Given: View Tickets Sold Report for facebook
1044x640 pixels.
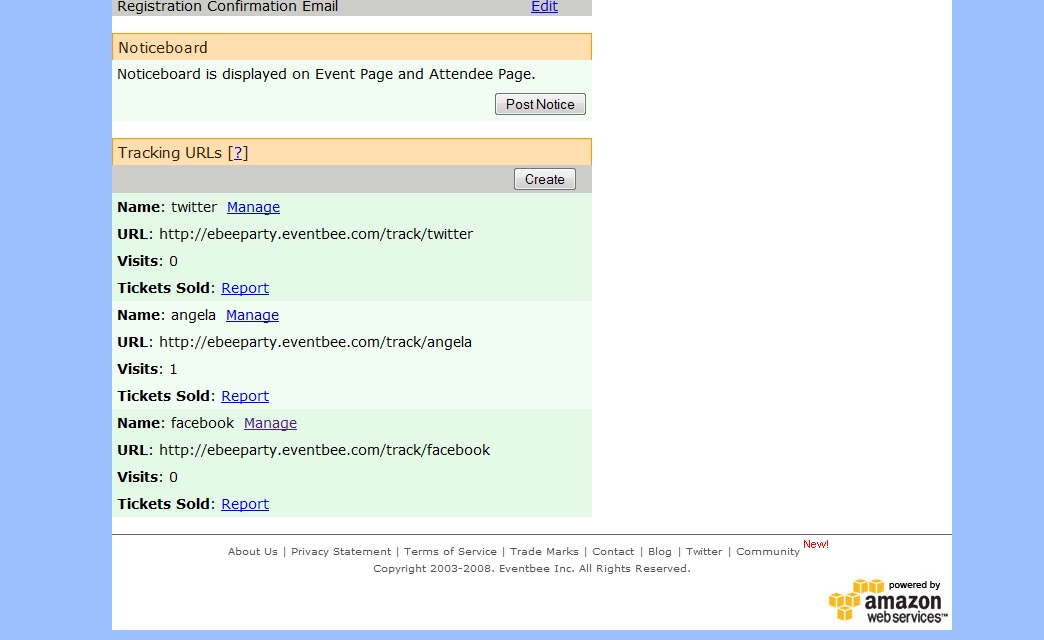Looking at the screenshot, I should pos(245,503).
